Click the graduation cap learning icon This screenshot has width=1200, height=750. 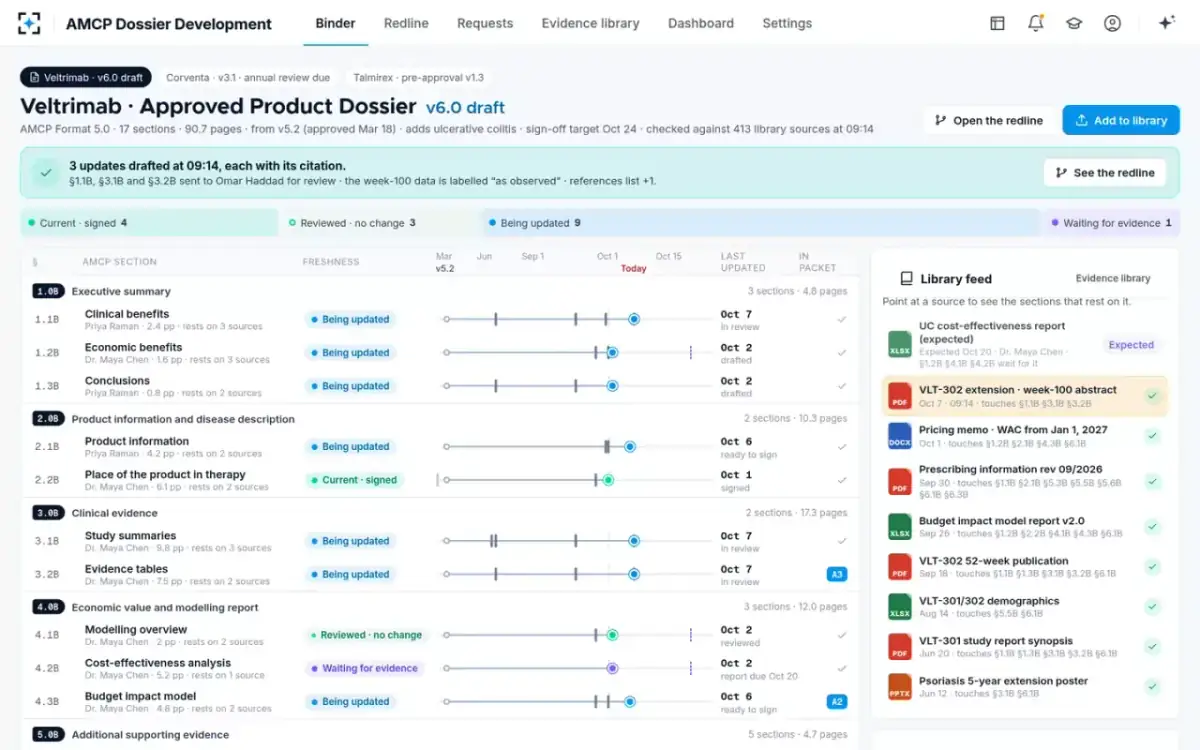1074,23
